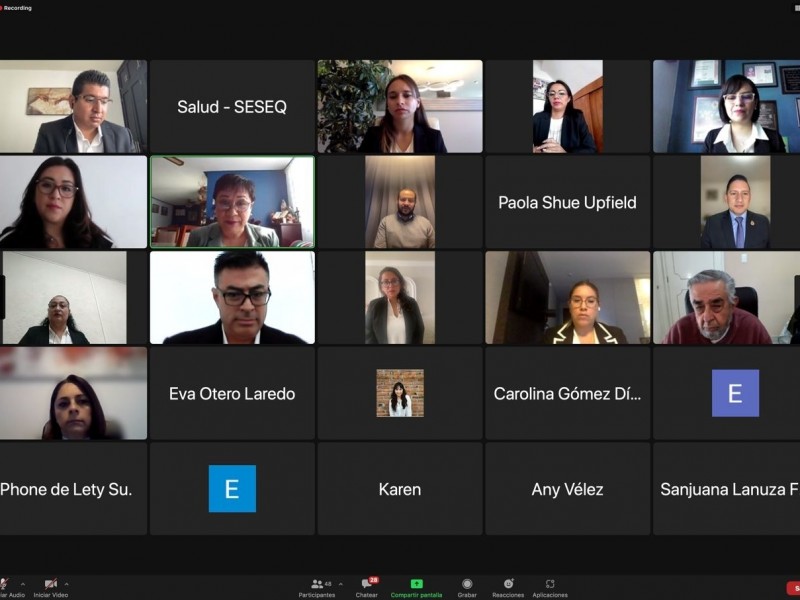This screenshot has width=800, height=600.
Task: Click the red chat badge showing 28
Action: click(373, 580)
